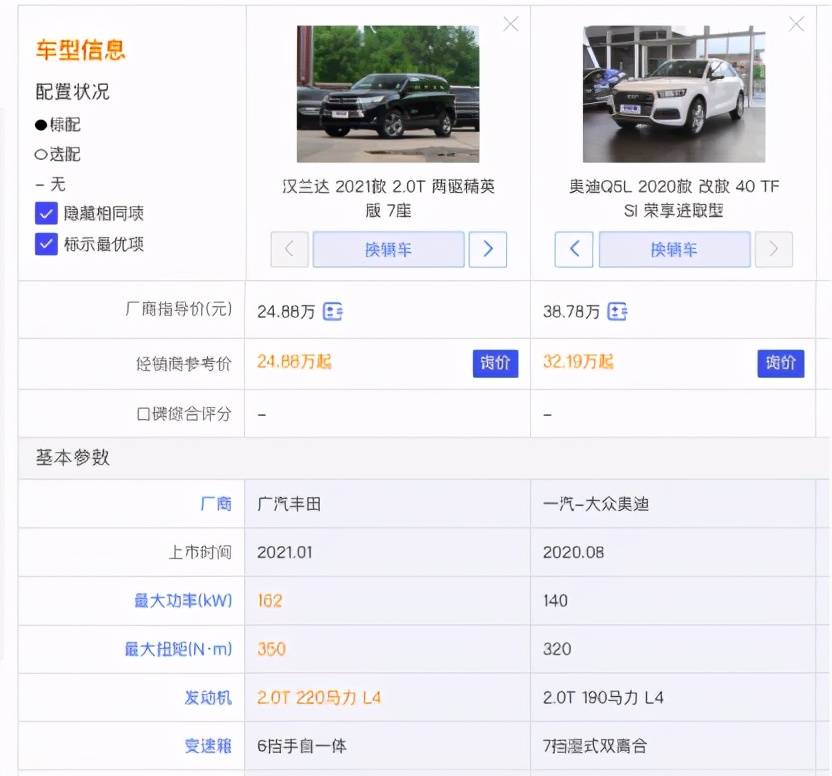
Task: Open price calculator icon beside 24.88万
Action: coord(333,311)
